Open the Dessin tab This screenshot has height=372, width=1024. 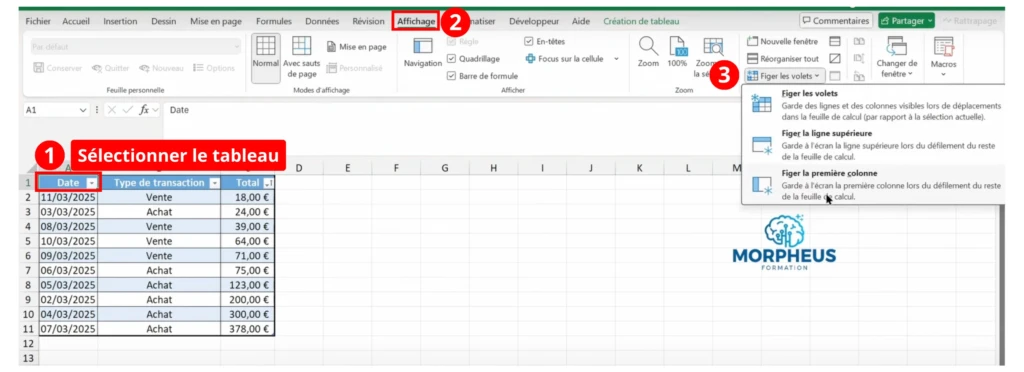pos(163,21)
